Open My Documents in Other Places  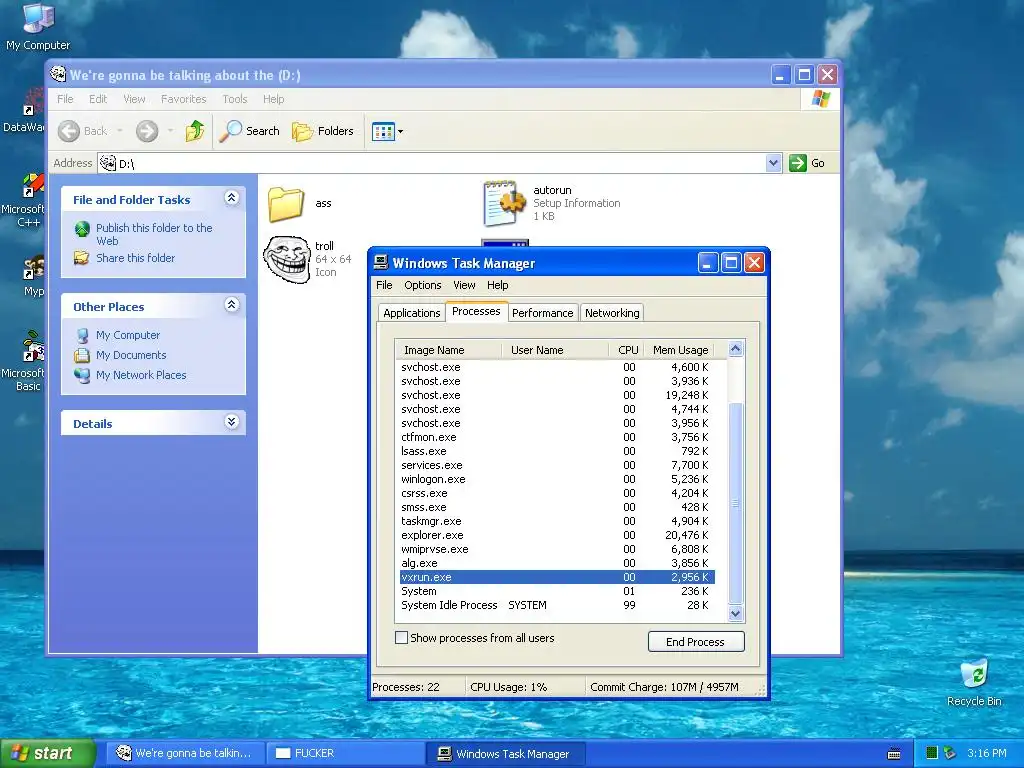tap(131, 355)
